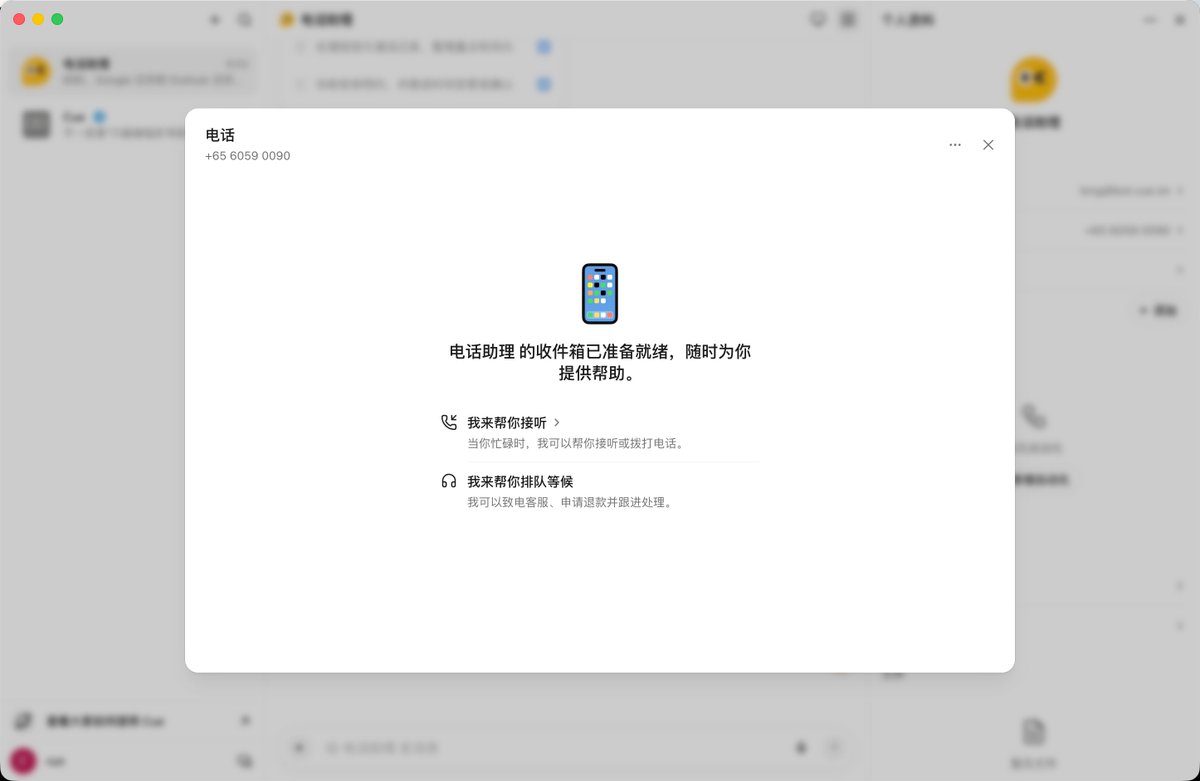The image size is (1200, 781).
Task: Click the pink user avatar at the sidebar bottom
Action: 24,760
